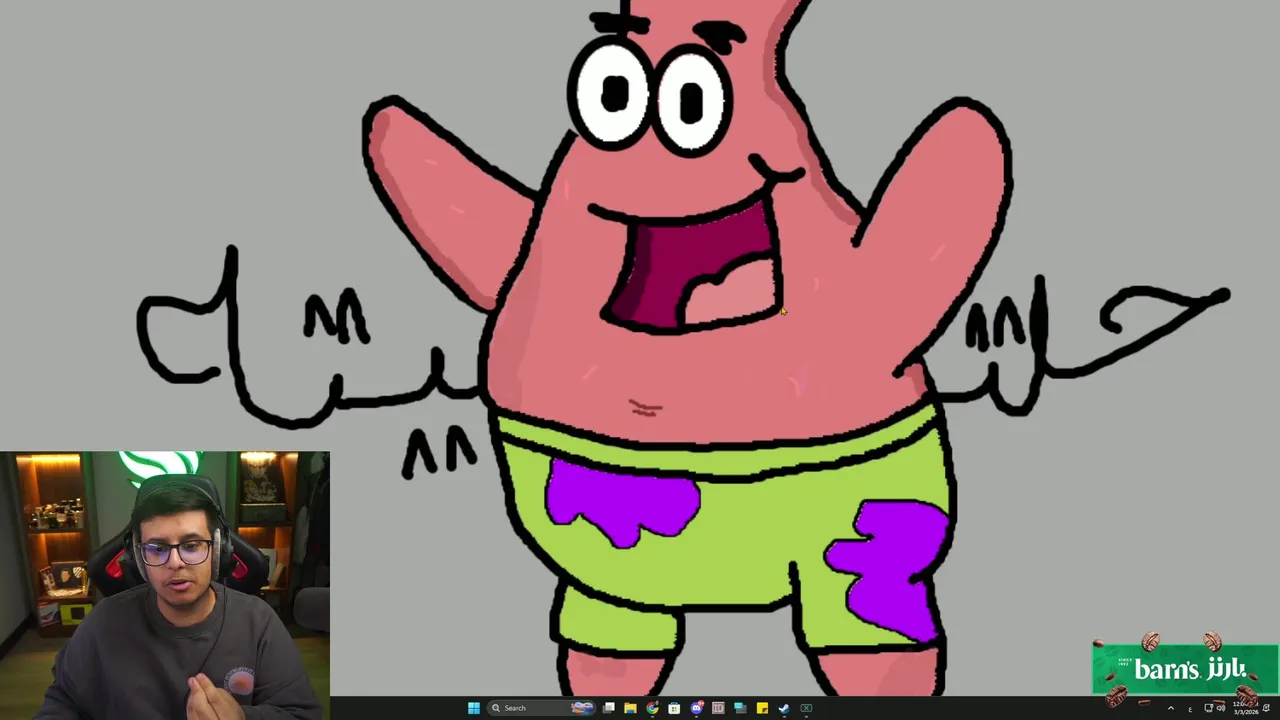The height and width of the screenshot is (720, 1280).
Task: Click the taskbar Search box
Action: (541, 708)
